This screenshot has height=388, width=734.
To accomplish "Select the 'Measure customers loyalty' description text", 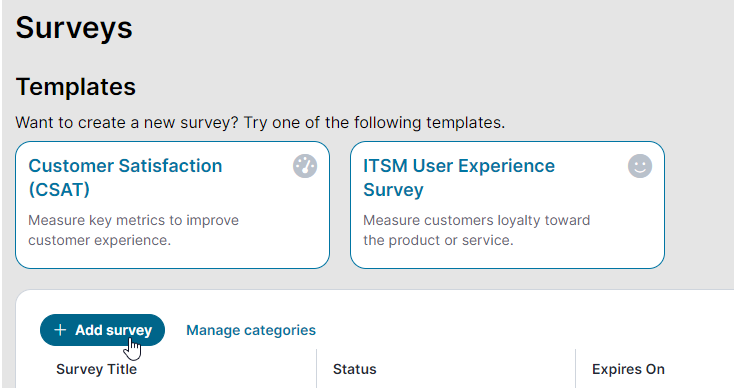I will coord(477,230).
